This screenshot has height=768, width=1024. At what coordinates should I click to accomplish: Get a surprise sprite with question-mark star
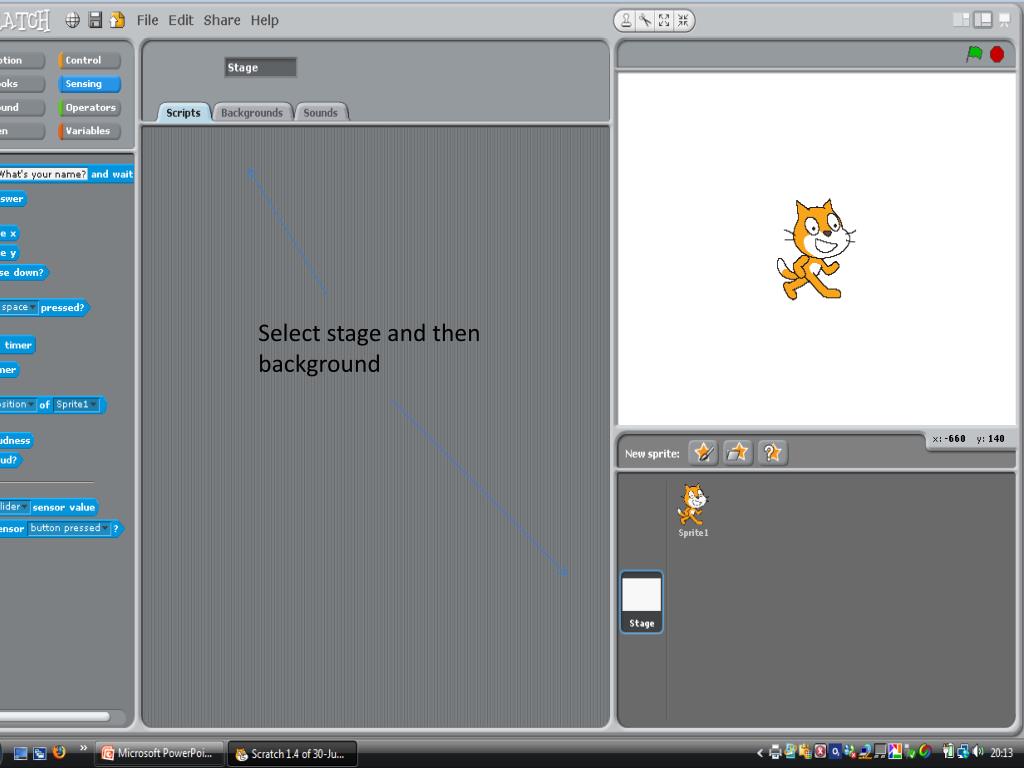click(x=772, y=453)
